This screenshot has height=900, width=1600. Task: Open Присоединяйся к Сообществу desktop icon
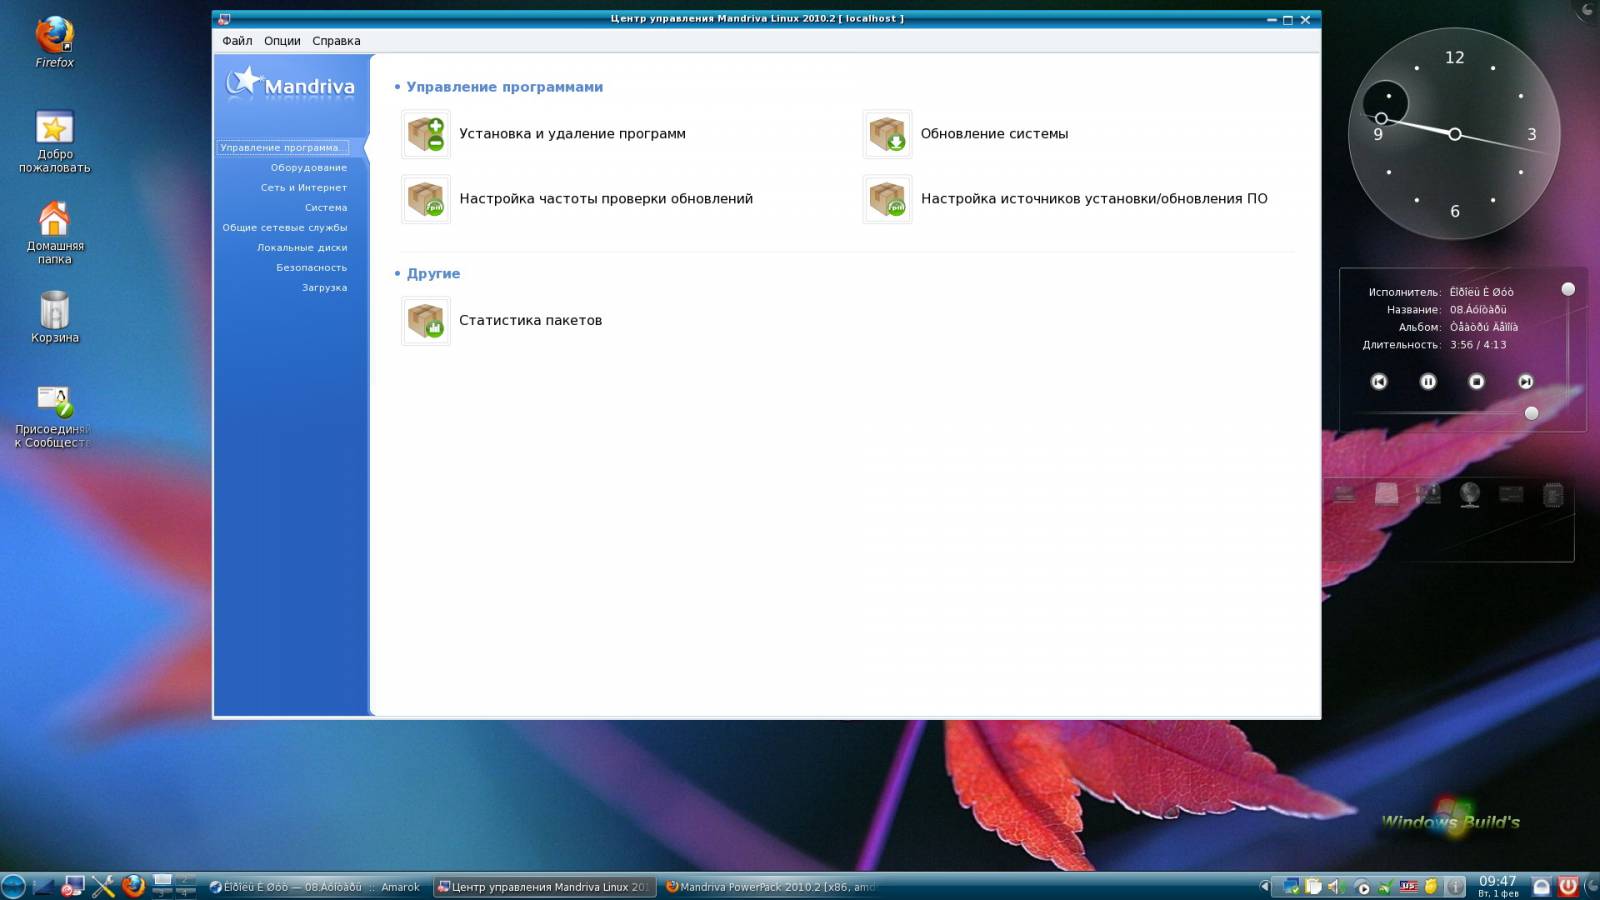[x=54, y=416]
